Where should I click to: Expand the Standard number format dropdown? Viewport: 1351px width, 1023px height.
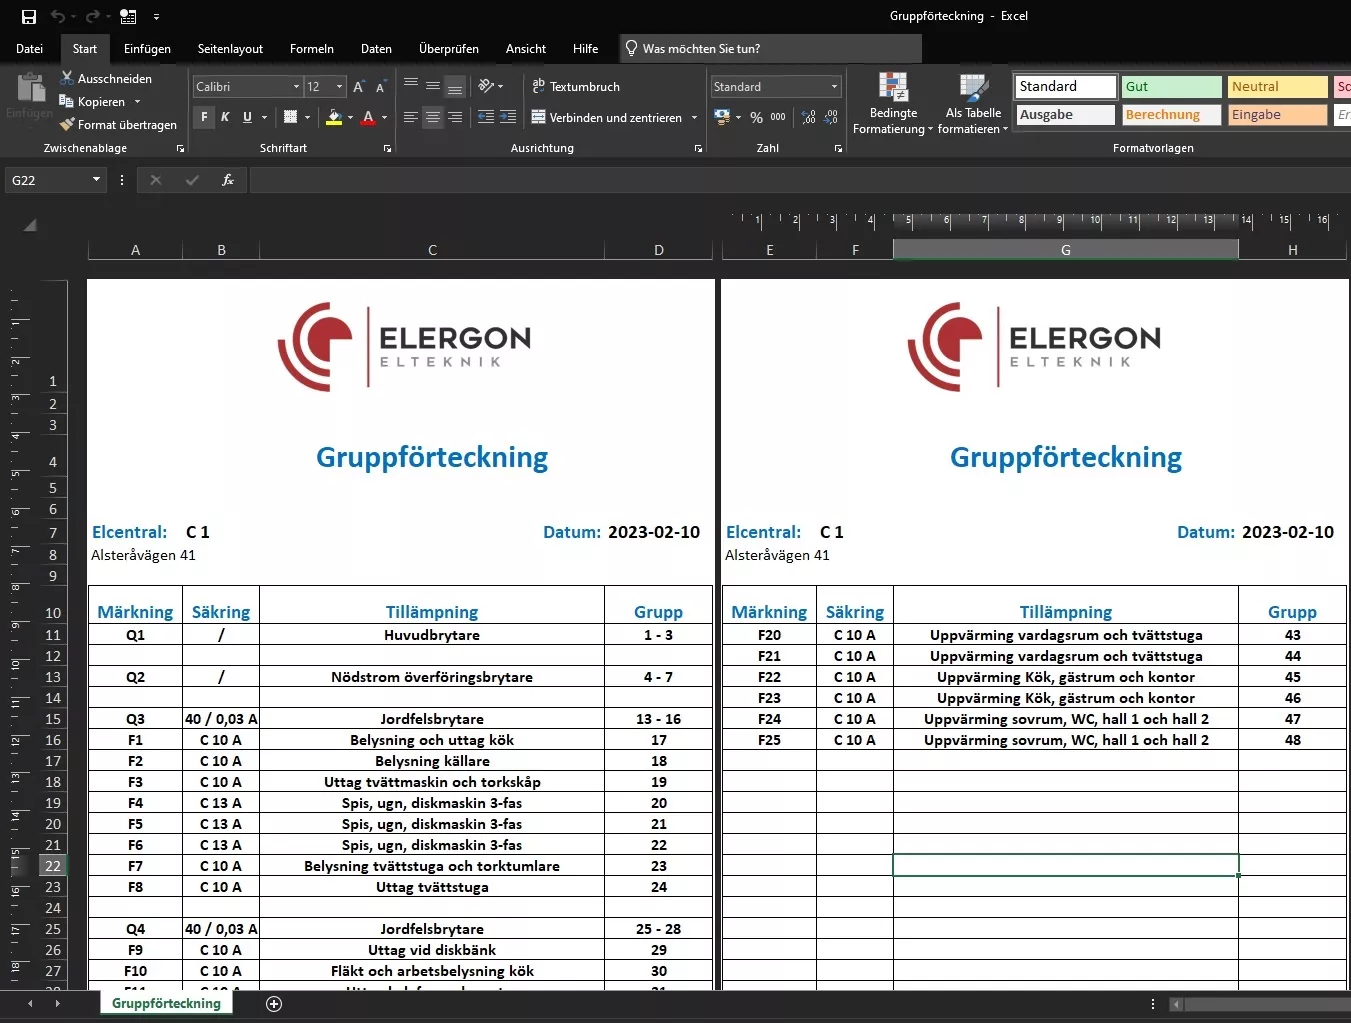[834, 87]
